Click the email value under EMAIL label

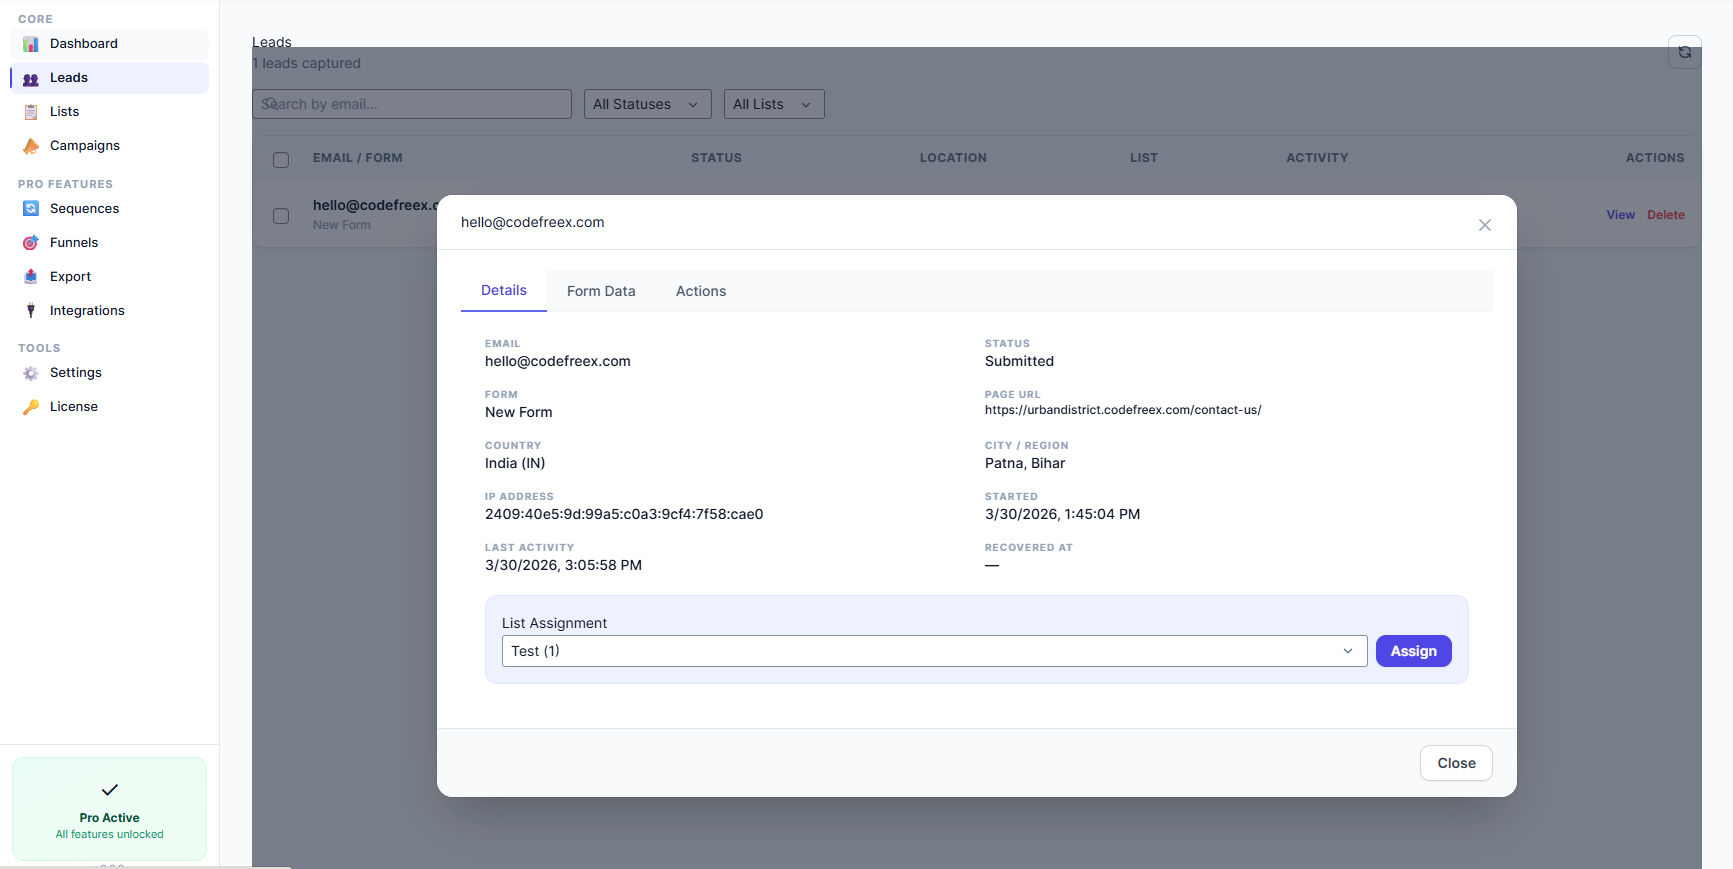pyautogui.click(x=558, y=361)
